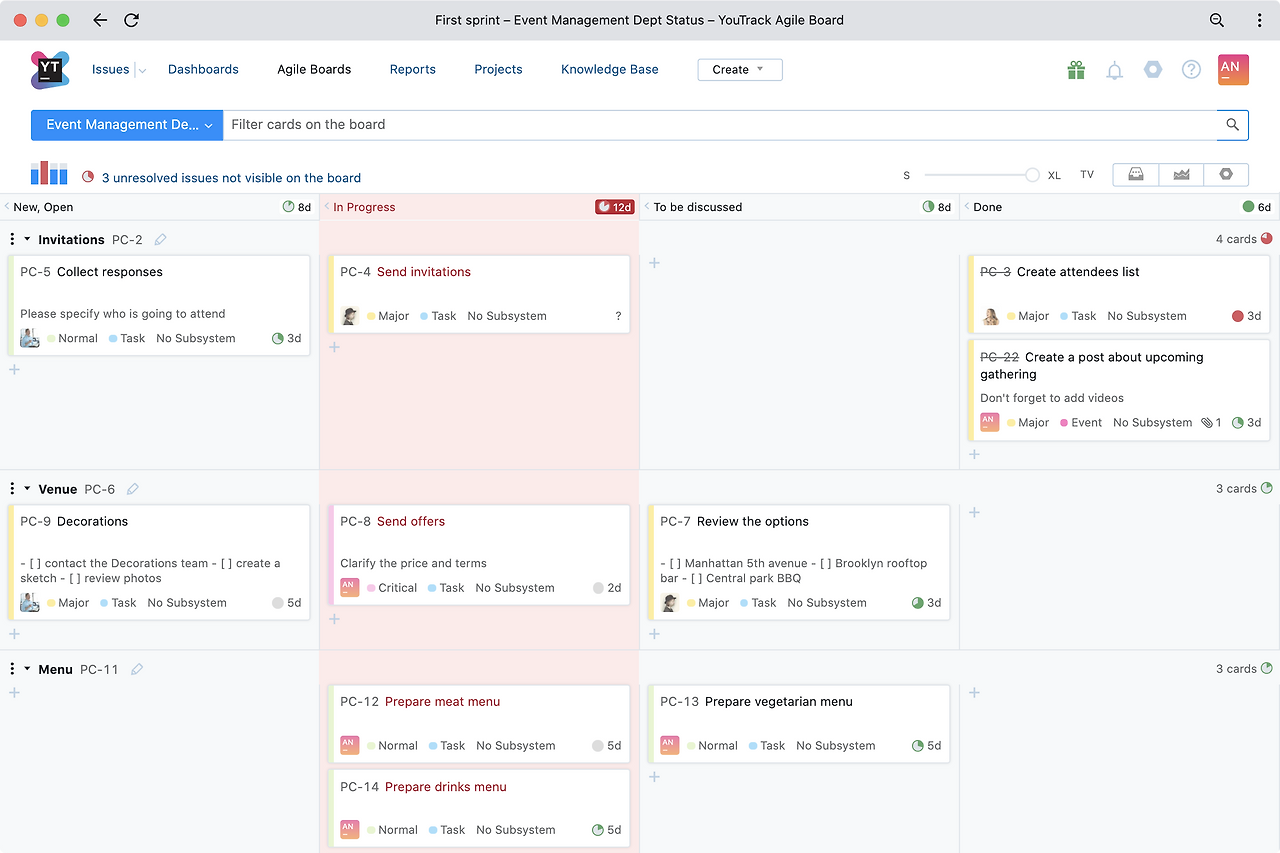Image resolution: width=1280 pixels, height=853 pixels.
Task: Click the sprint bar chart icon
Action: (49, 173)
